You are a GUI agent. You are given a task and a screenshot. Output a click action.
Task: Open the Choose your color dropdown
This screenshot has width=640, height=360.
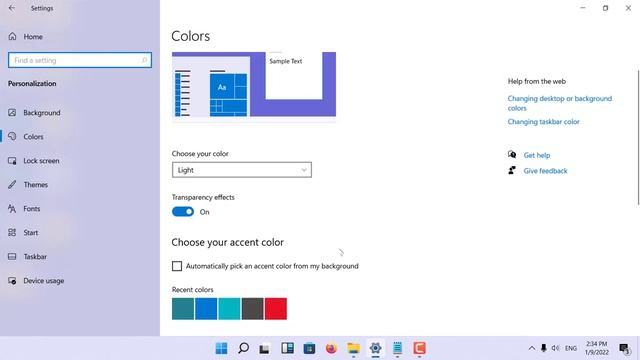click(x=242, y=170)
